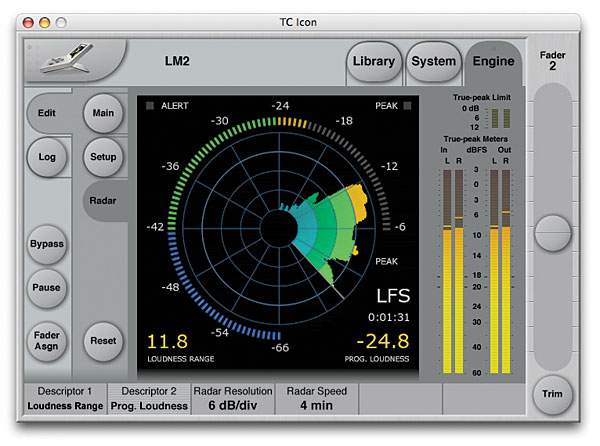Select Radar Speed 4 min parameter
The height and width of the screenshot is (446, 600).
pyautogui.click(x=316, y=399)
